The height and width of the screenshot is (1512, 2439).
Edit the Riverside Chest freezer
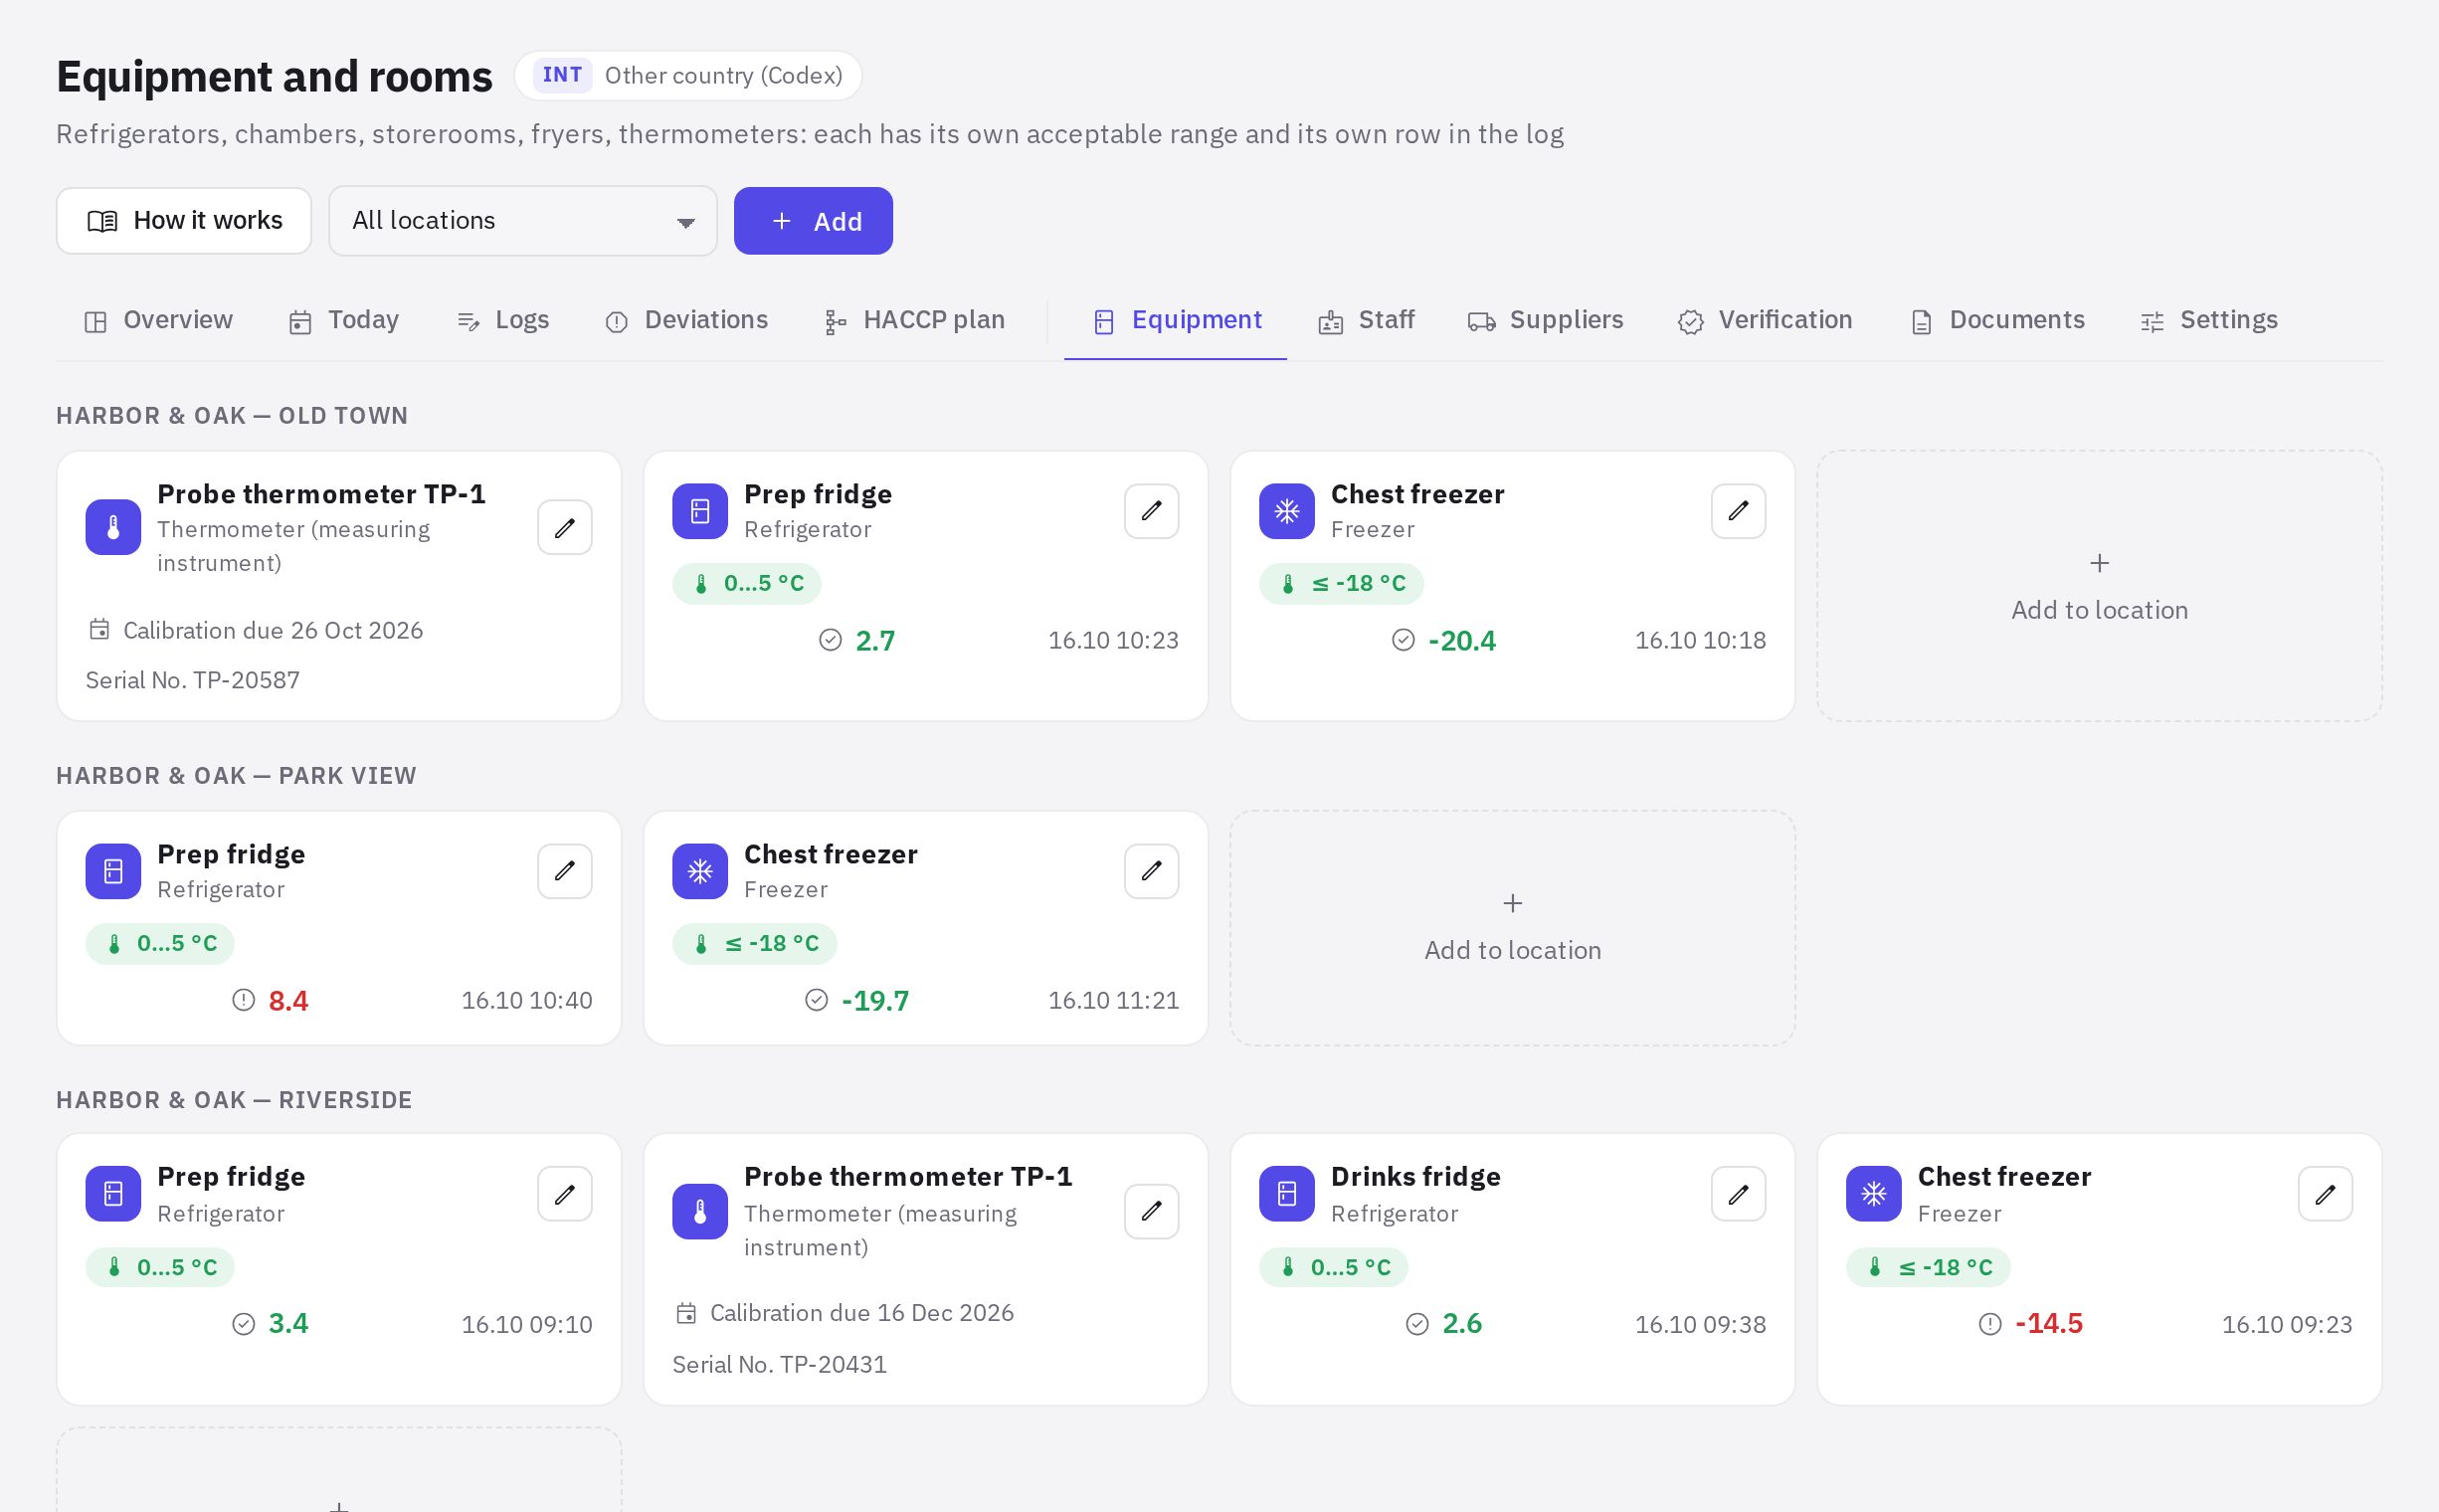tap(2325, 1194)
